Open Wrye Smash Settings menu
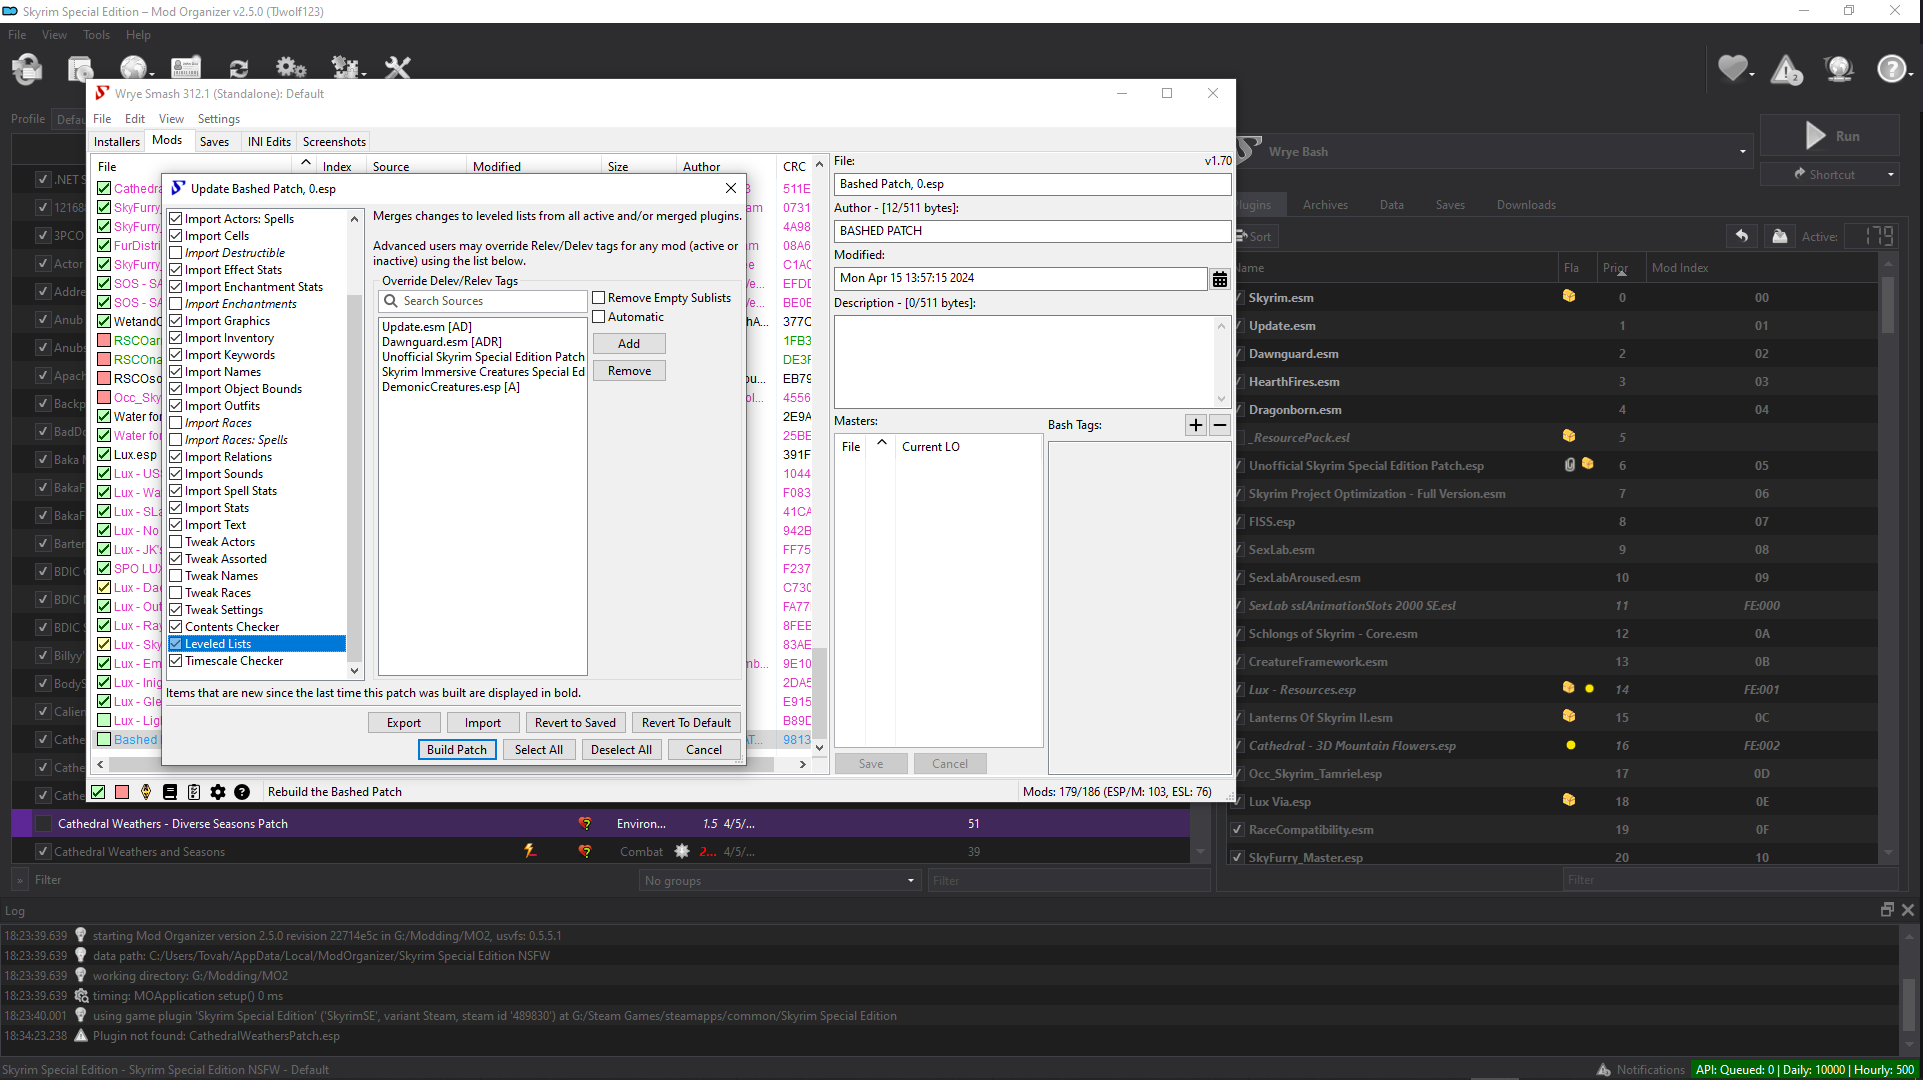The width and height of the screenshot is (1923, 1080). (x=218, y=119)
